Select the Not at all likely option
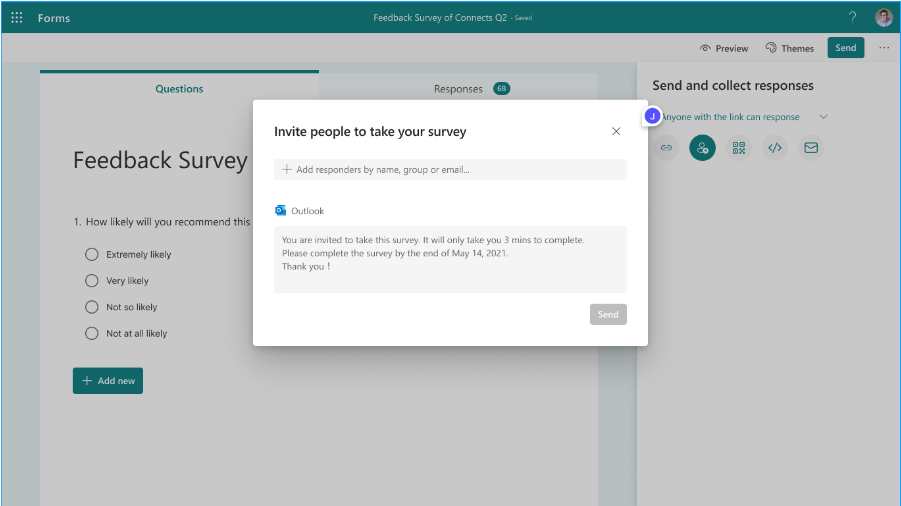Viewport: 901px width, 506px height. pos(126,334)
